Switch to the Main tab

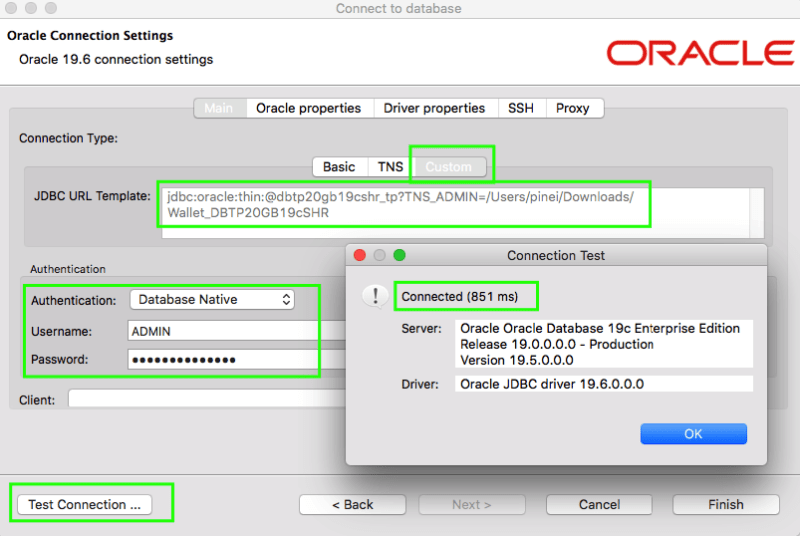coord(219,108)
